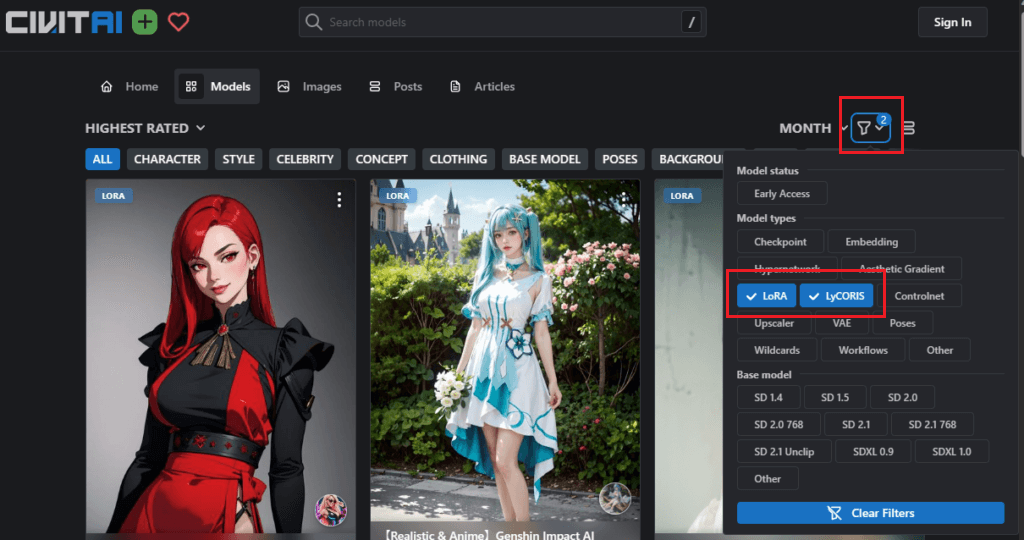The width and height of the screenshot is (1024, 540).
Task: Expand the Month period dropdown
Action: pos(814,128)
